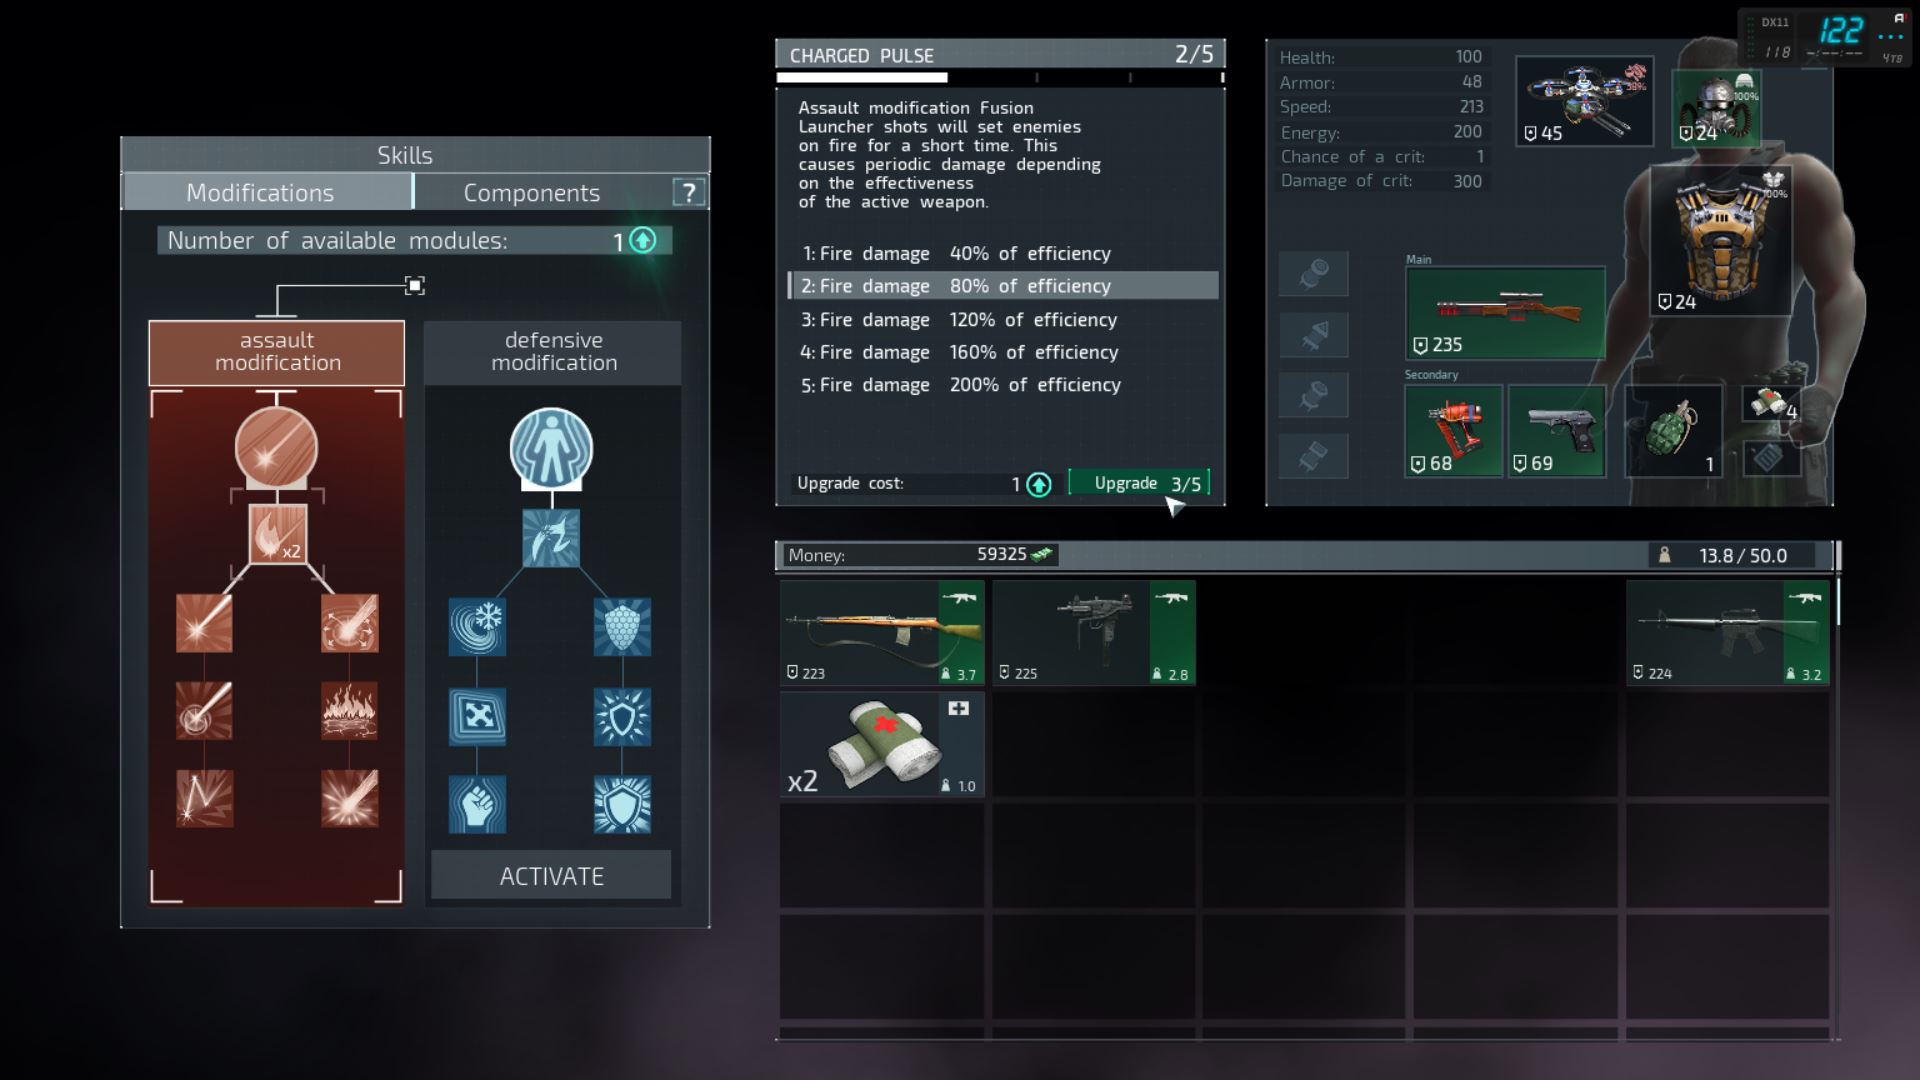Screen dimensions: 1920x1080
Task: Select the SKS rifle in inventory 223
Action: pos(882,633)
